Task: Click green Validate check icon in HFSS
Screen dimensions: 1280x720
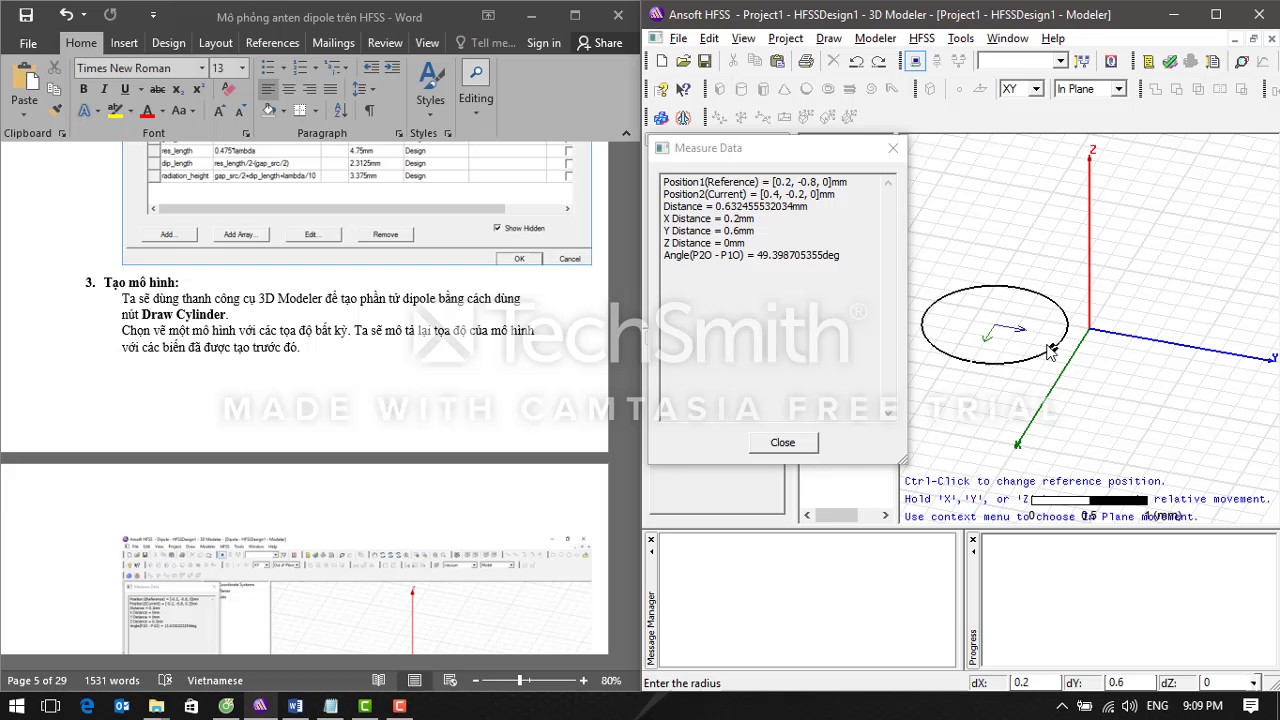Action: tap(1170, 61)
